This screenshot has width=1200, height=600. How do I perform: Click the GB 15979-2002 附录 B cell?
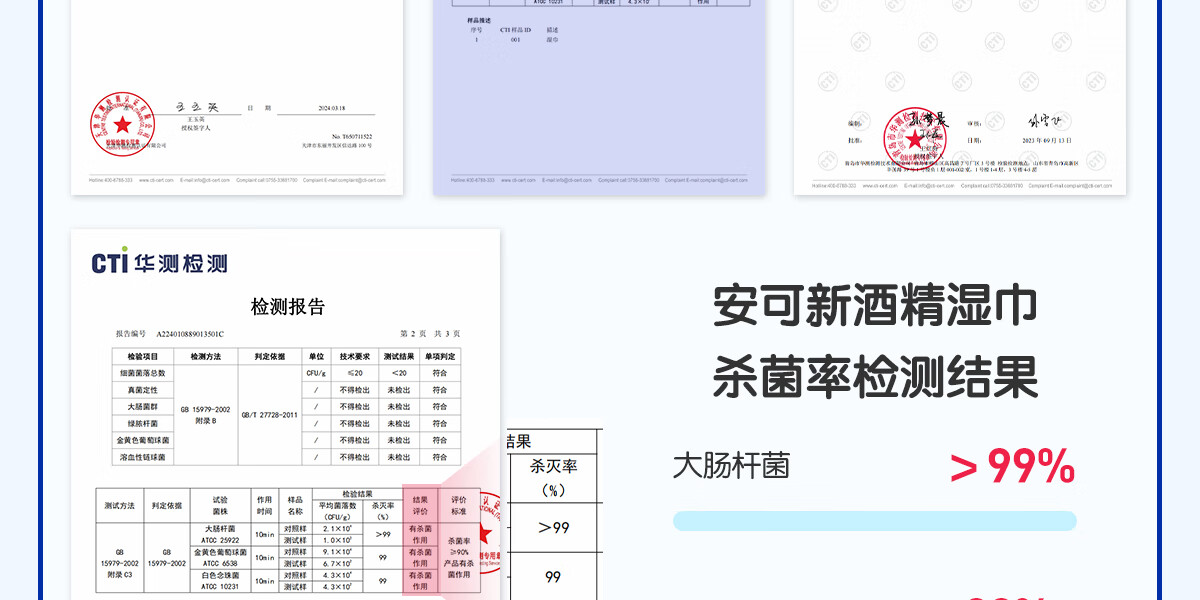coord(205,415)
